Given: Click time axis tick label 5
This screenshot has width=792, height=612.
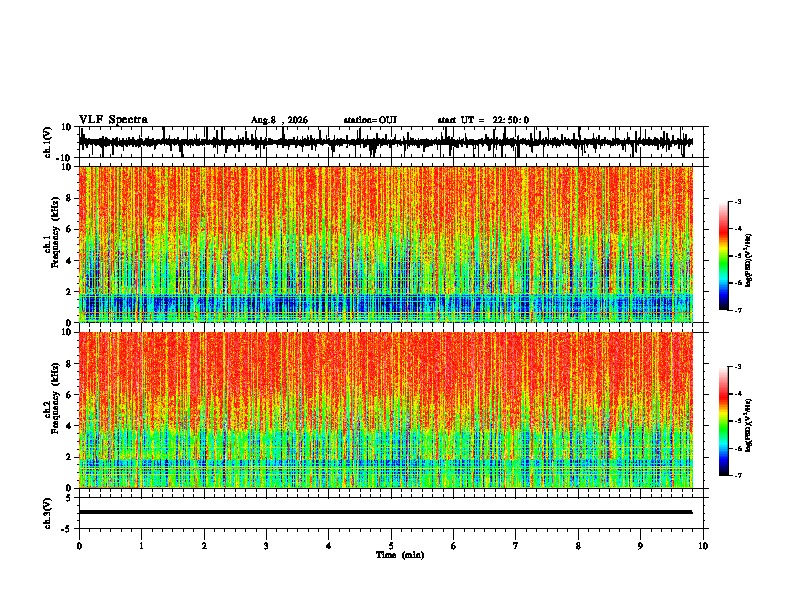Looking at the screenshot, I should point(391,546).
